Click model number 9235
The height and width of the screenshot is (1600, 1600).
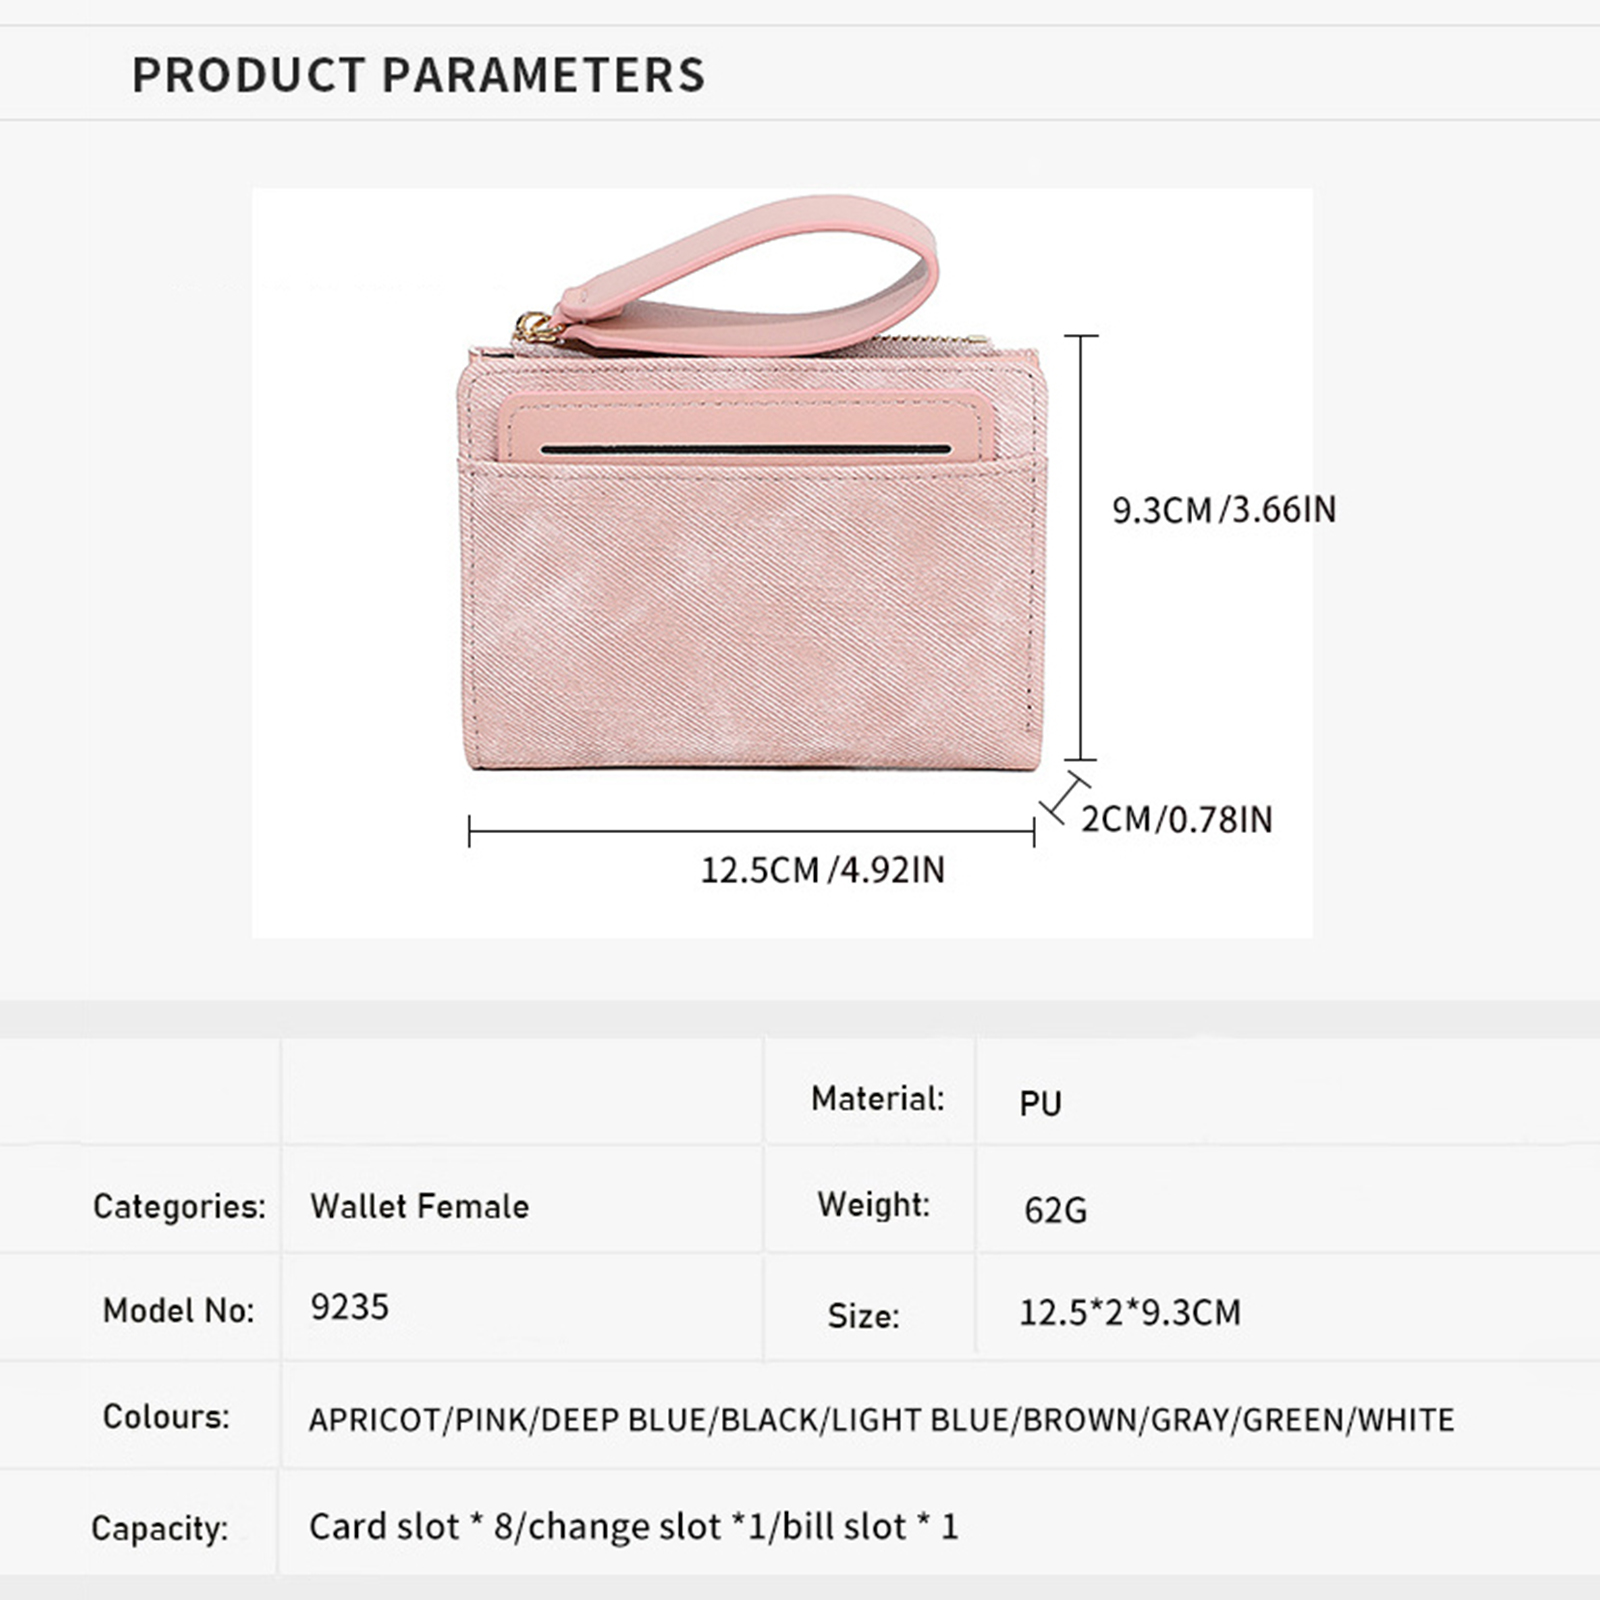click(349, 1307)
